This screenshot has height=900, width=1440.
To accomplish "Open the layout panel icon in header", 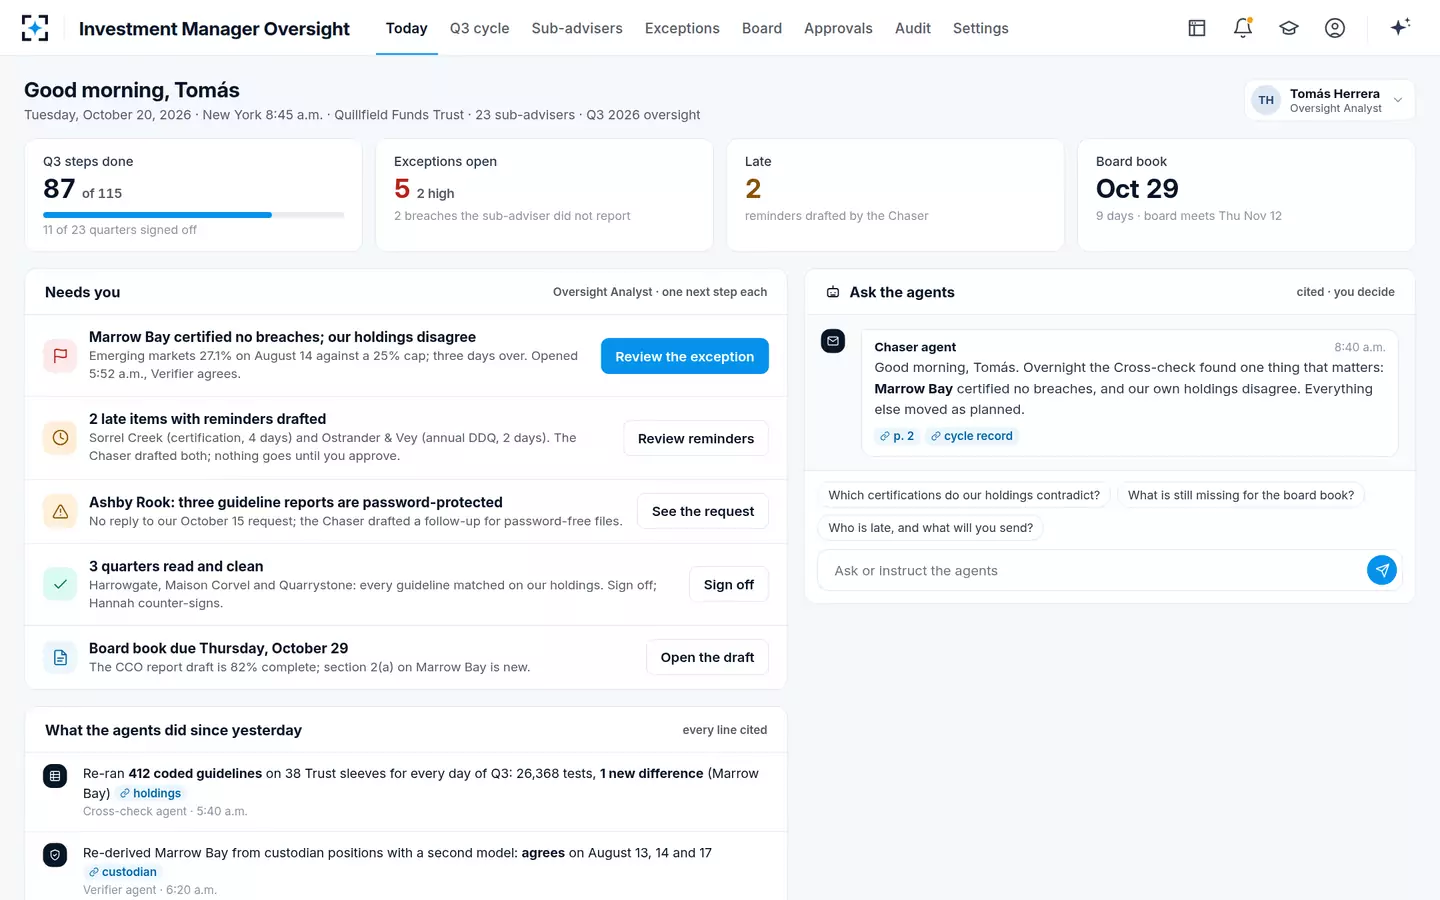I will click(1197, 28).
